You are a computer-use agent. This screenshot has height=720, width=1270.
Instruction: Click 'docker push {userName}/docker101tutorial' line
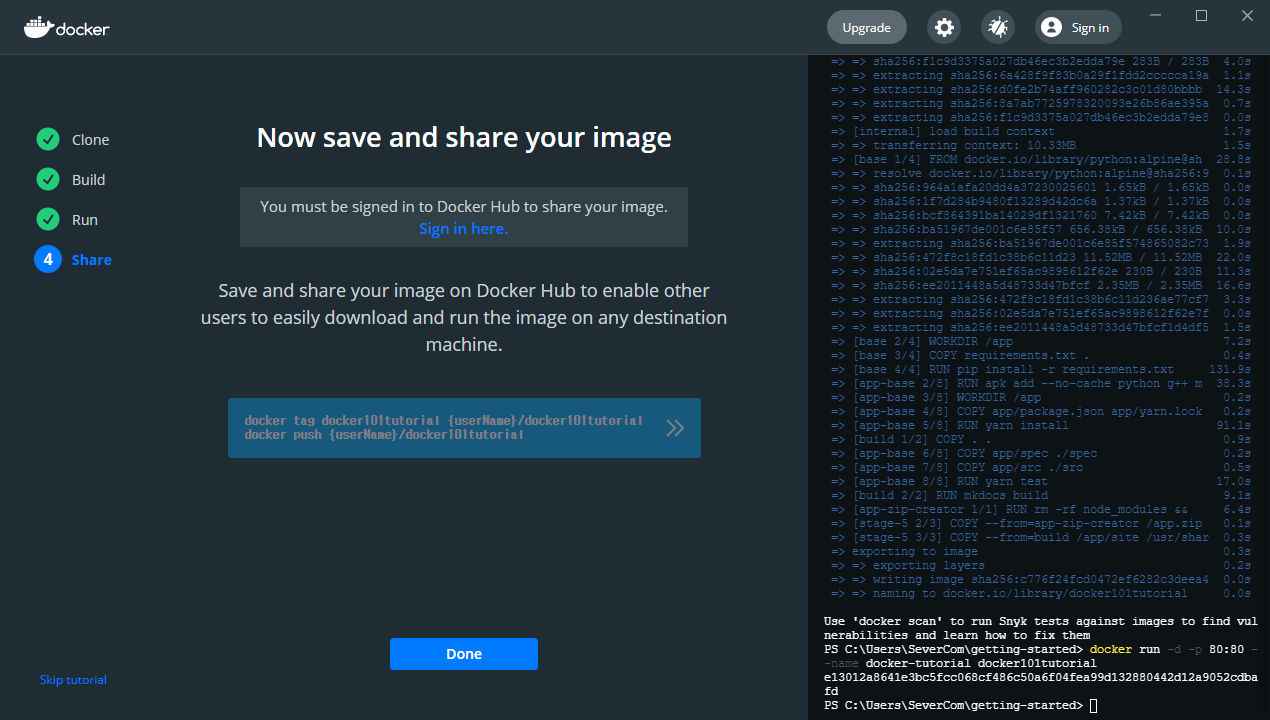[384, 435]
